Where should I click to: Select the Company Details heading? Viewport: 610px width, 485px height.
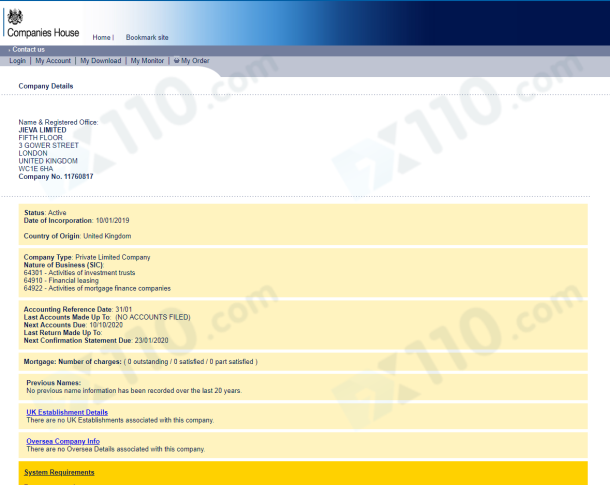(x=46, y=86)
